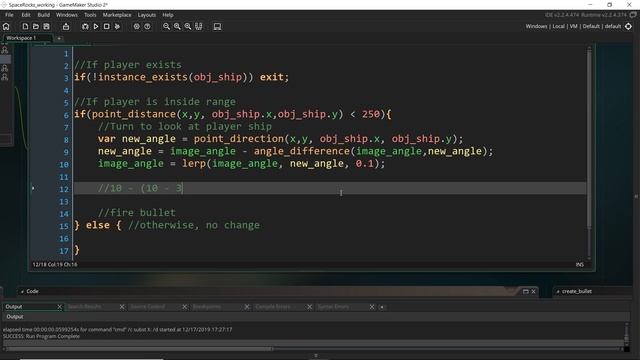Screen dimensions: 640x360
Task: Click the target settings Windows | Local | VM text
Action: [x=573, y=26]
